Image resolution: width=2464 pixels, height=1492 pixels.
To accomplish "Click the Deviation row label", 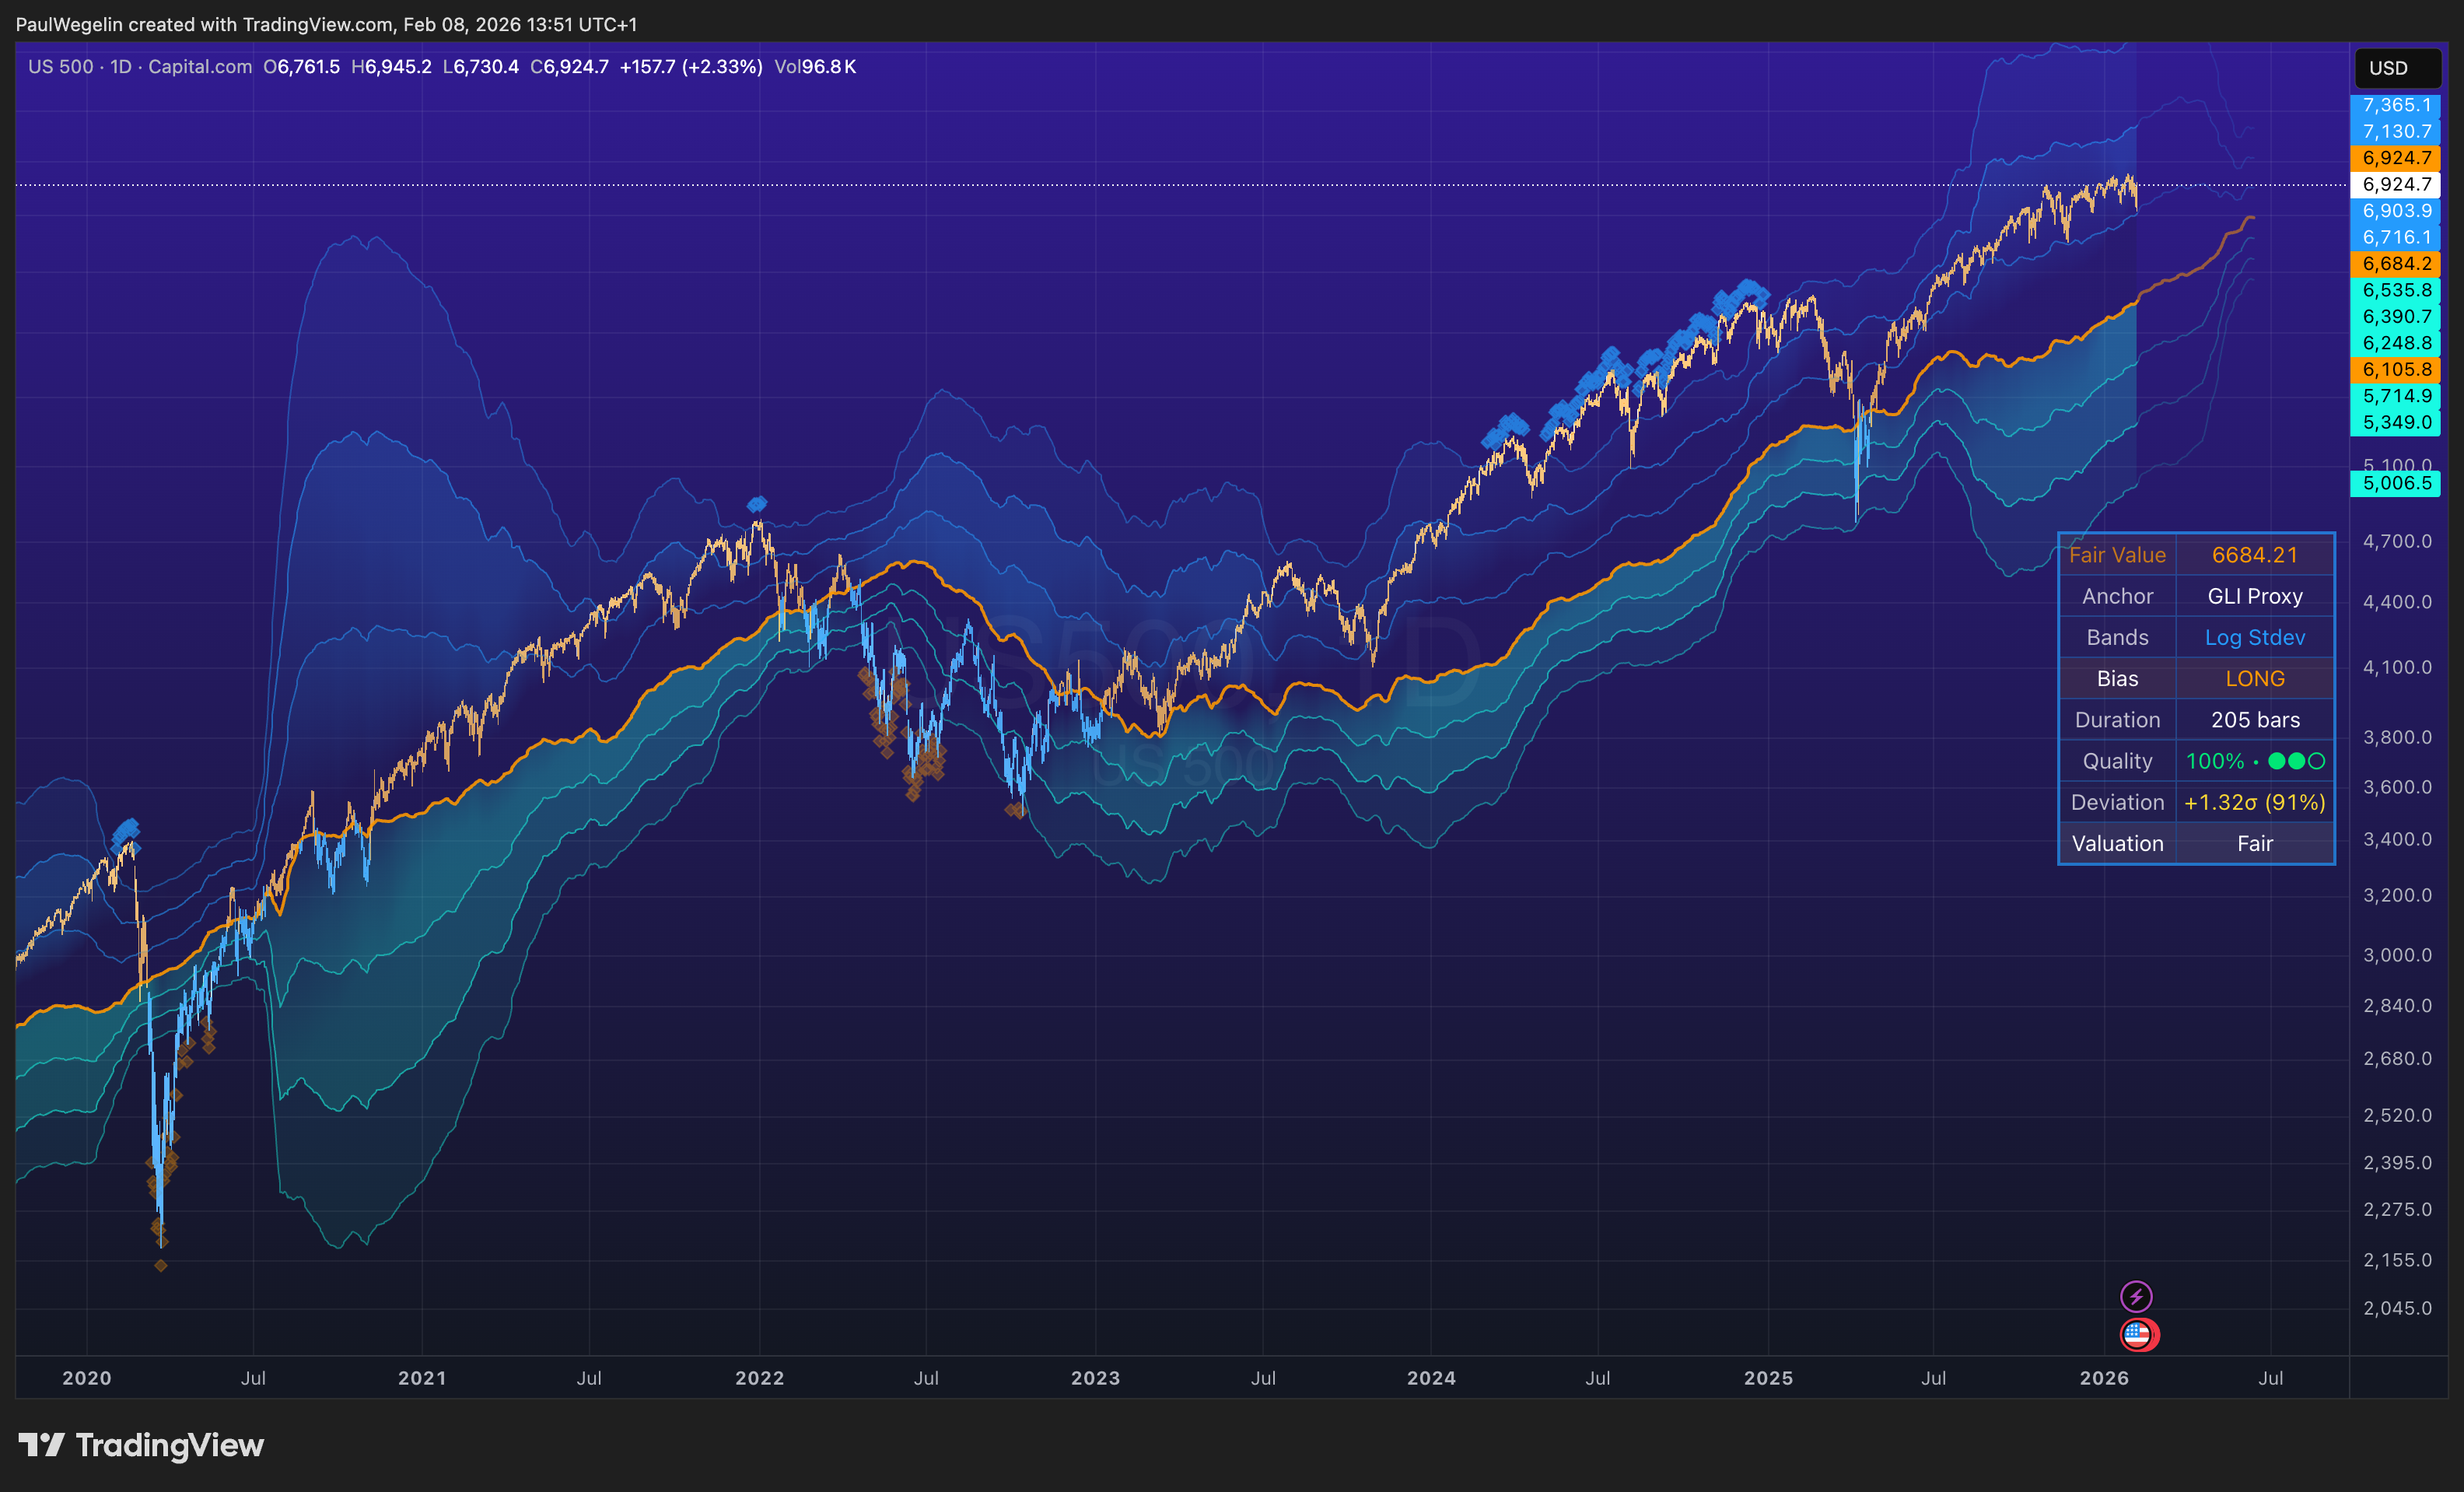I will click(x=2118, y=802).
